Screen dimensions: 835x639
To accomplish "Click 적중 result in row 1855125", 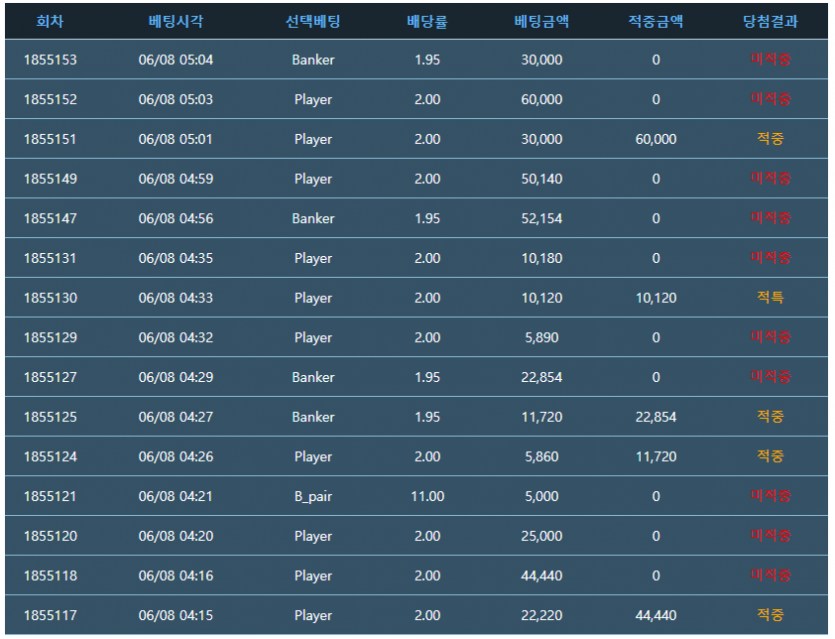I will [770, 416].
